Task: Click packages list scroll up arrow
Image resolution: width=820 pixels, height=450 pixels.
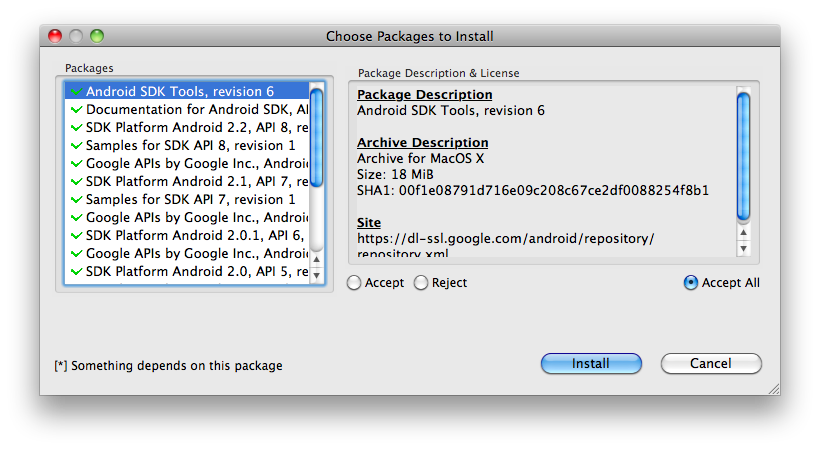Action: tap(317, 258)
